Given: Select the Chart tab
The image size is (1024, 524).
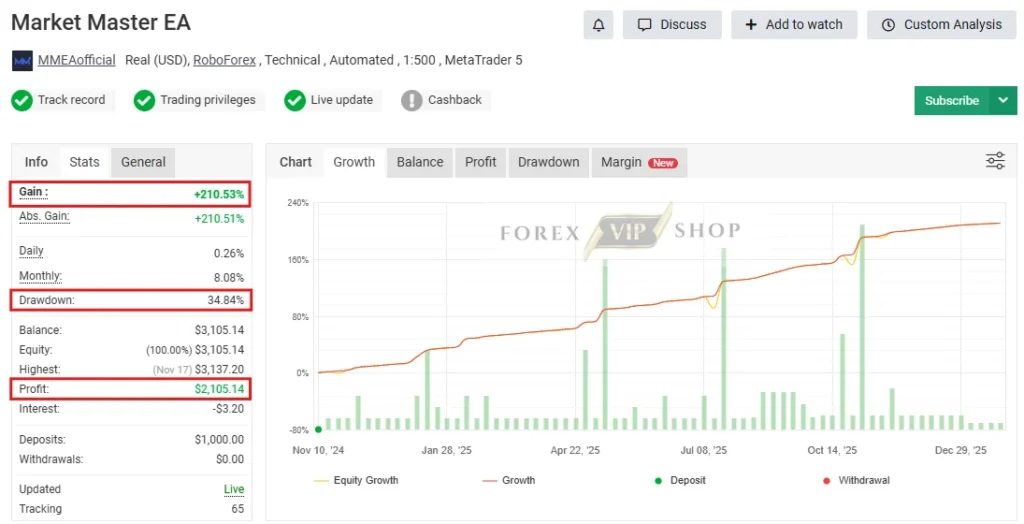Looking at the screenshot, I should pyautogui.click(x=296, y=162).
